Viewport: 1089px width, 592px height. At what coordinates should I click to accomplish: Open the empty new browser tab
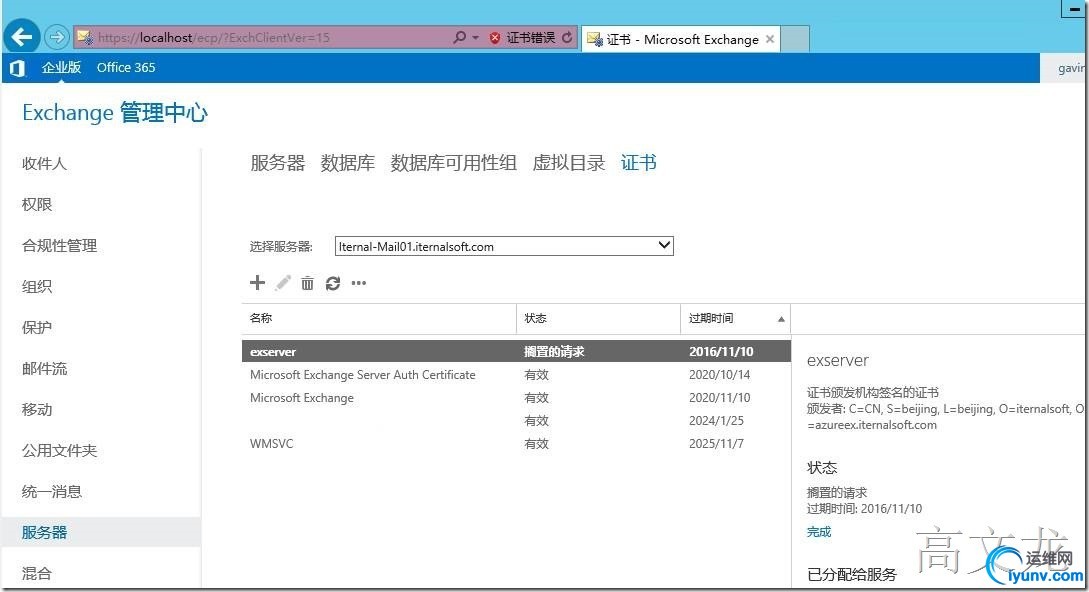(795, 39)
